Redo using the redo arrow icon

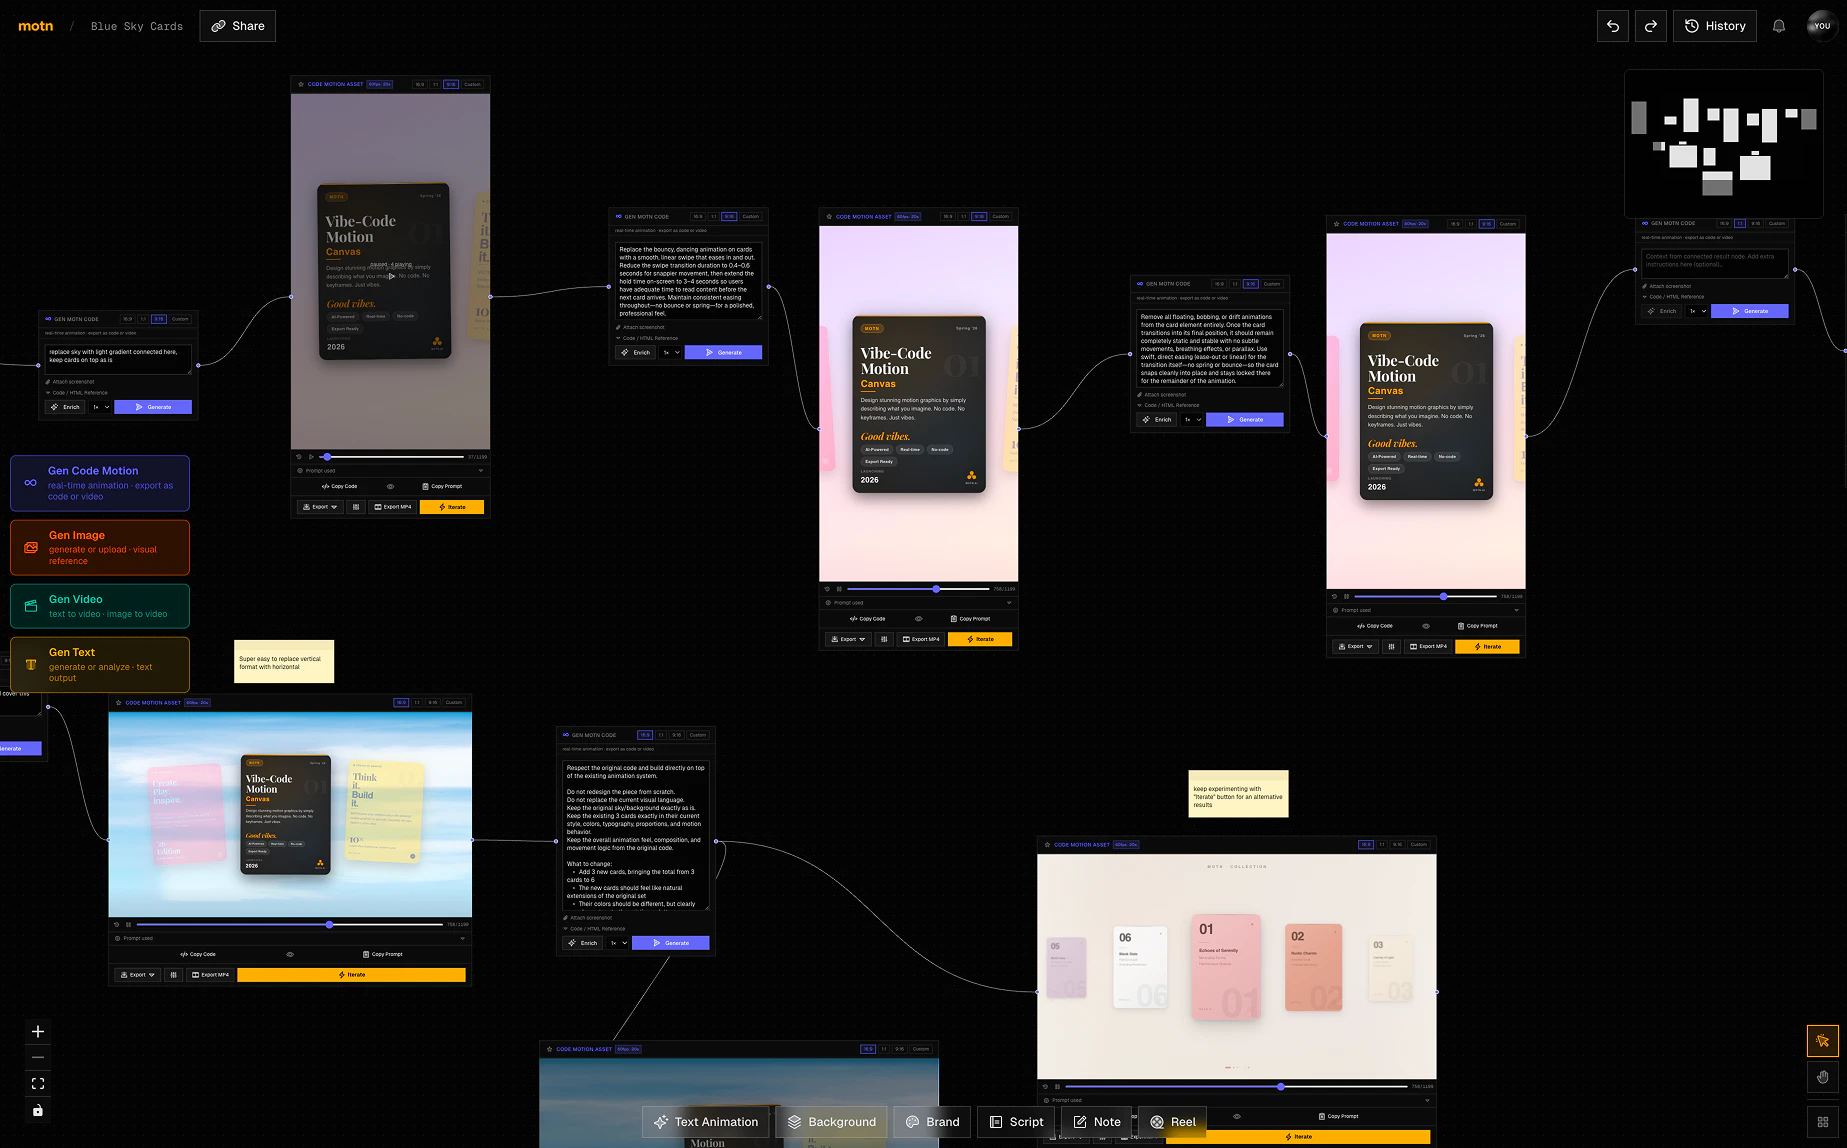(1651, 26)
